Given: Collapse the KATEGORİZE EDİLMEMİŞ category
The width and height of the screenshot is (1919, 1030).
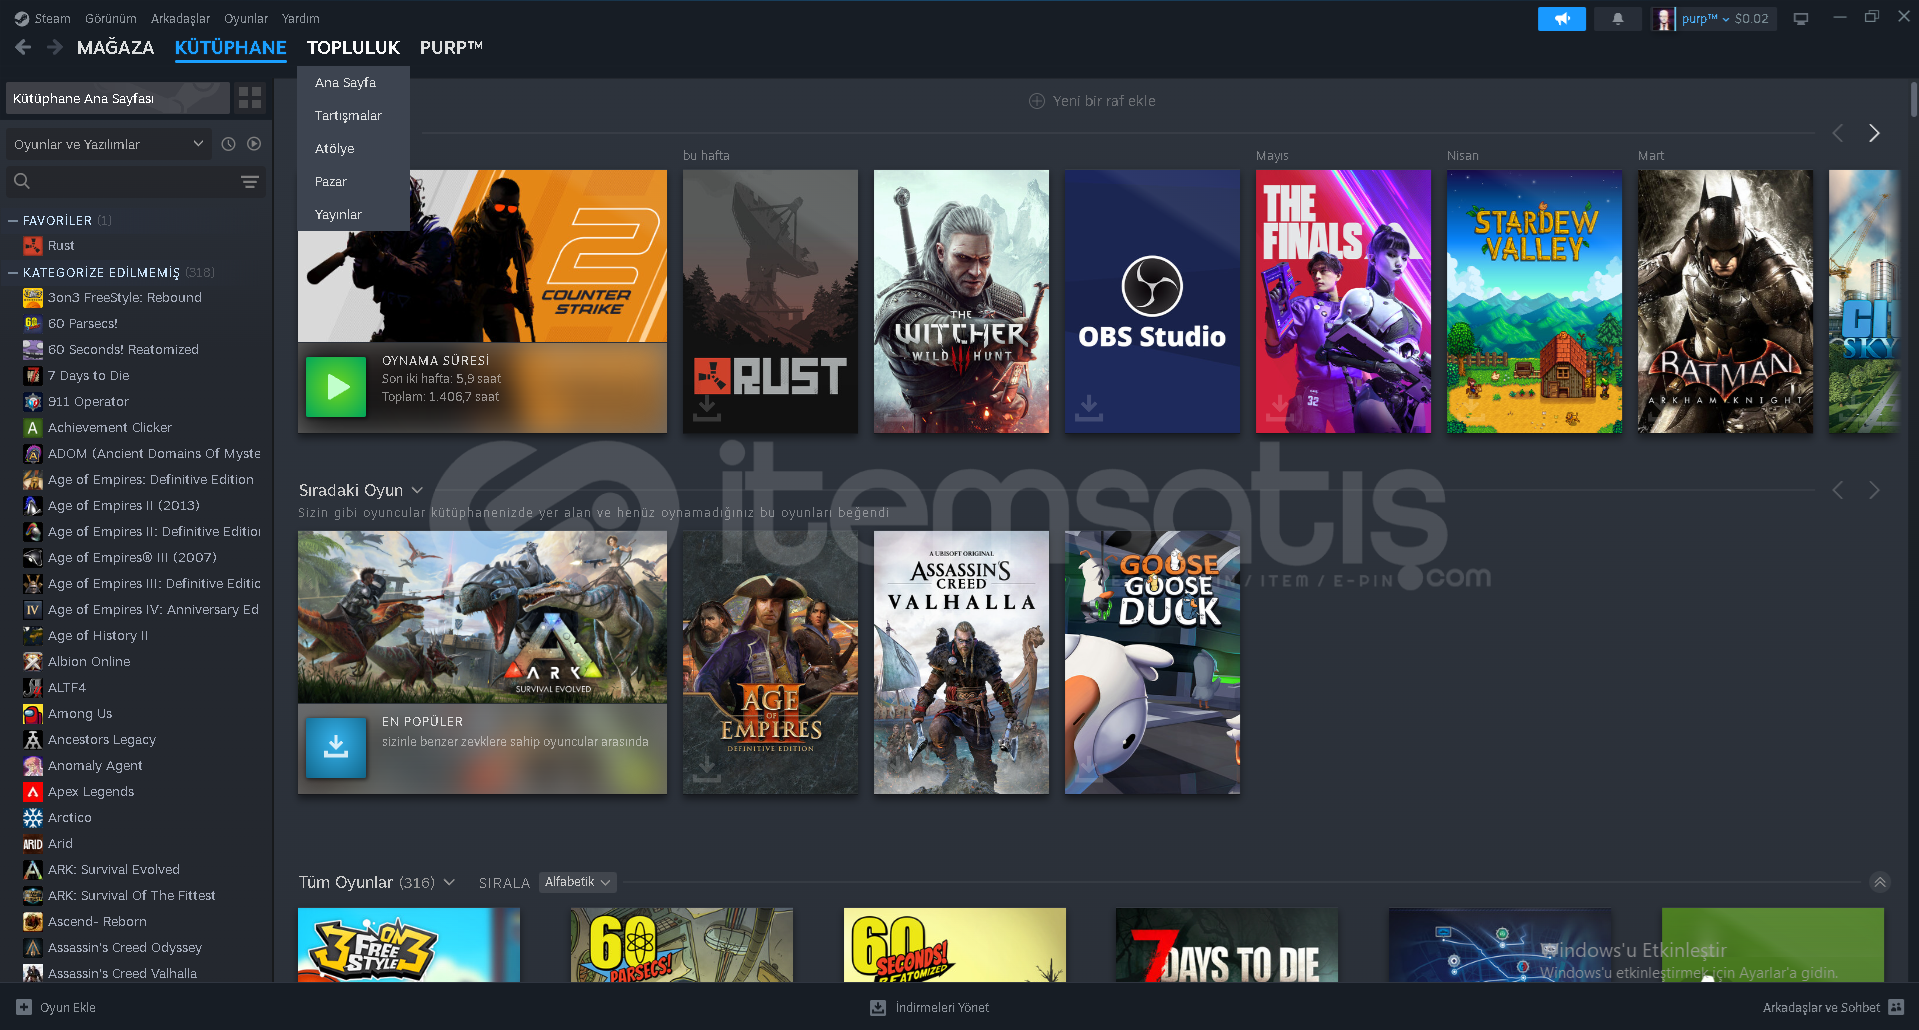Looking at the screenshot, I should point(13,272).
